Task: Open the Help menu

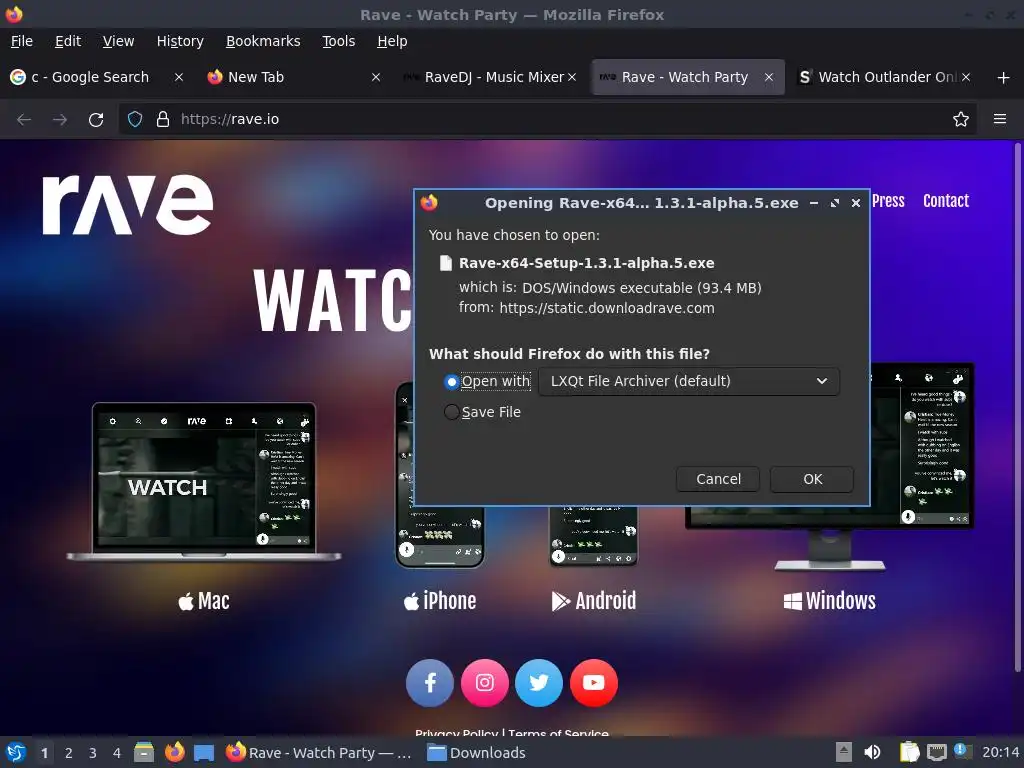Action: (392, 41)
